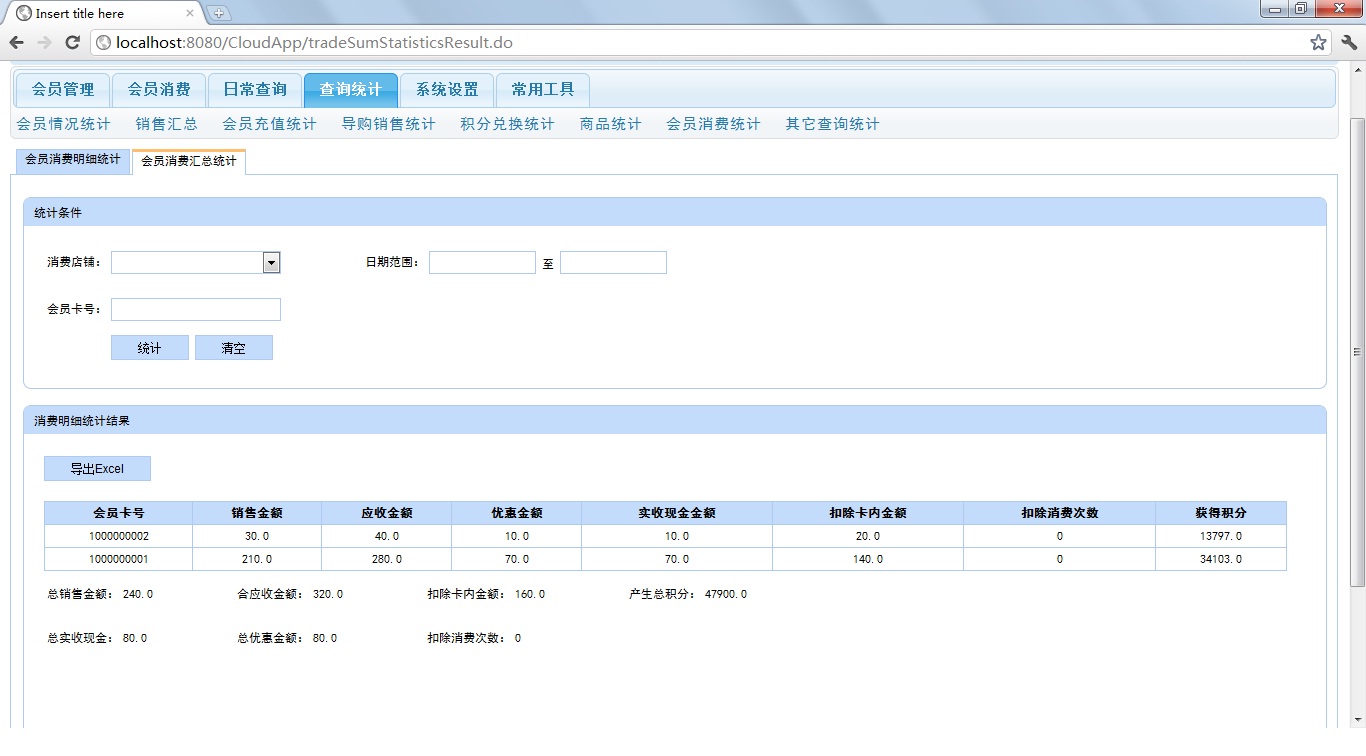The image size is (1366, 756).
Task: Open a new browser tab
Action: [x=219, y=13]
